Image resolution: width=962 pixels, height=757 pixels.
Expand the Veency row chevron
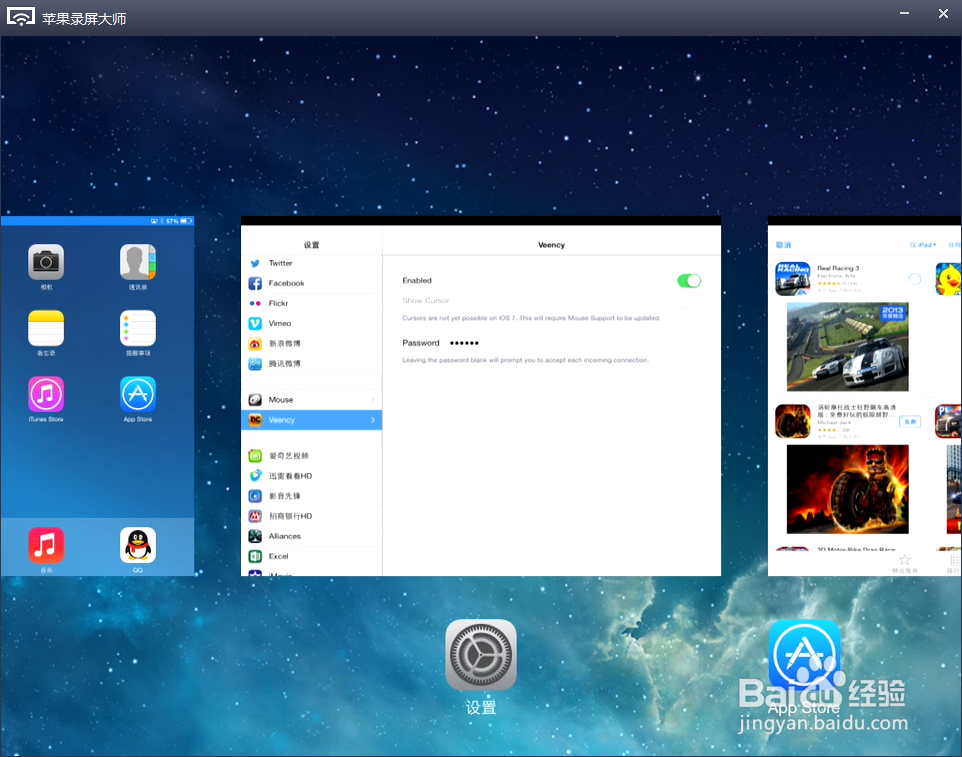tap(373, 420)
